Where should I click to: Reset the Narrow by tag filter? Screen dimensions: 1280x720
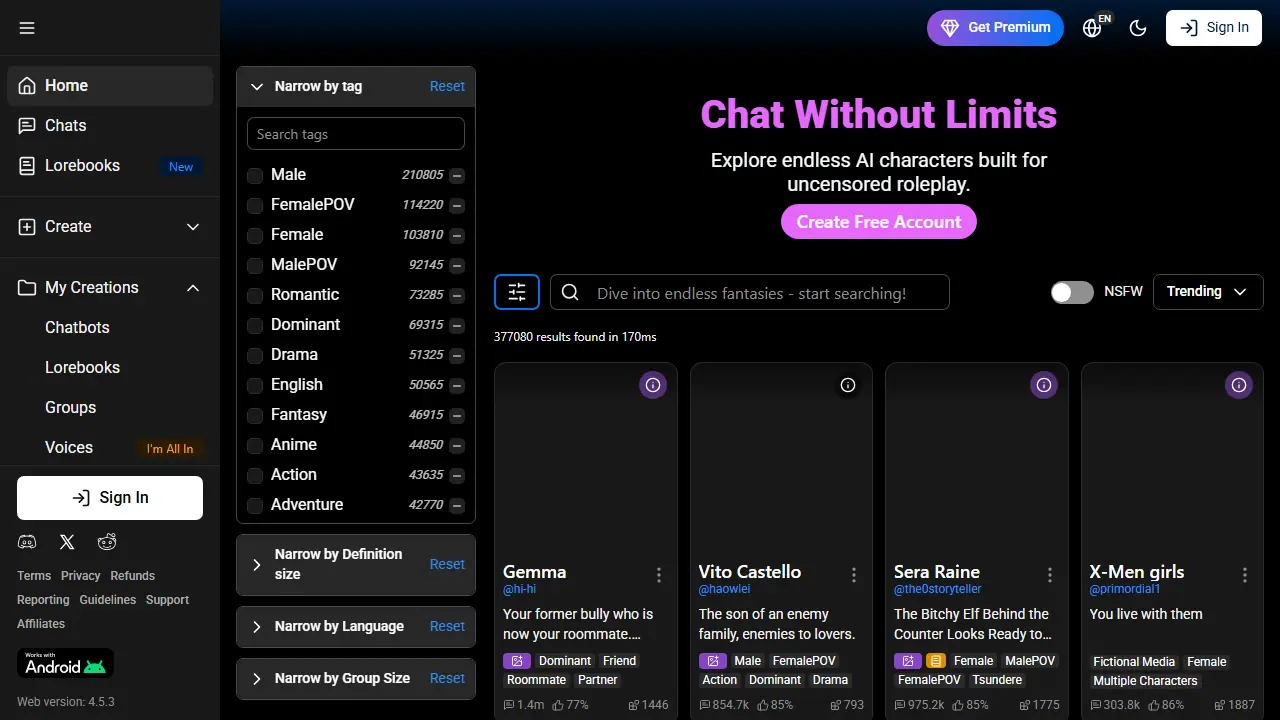pyautogui.click(x=447, y=87)
